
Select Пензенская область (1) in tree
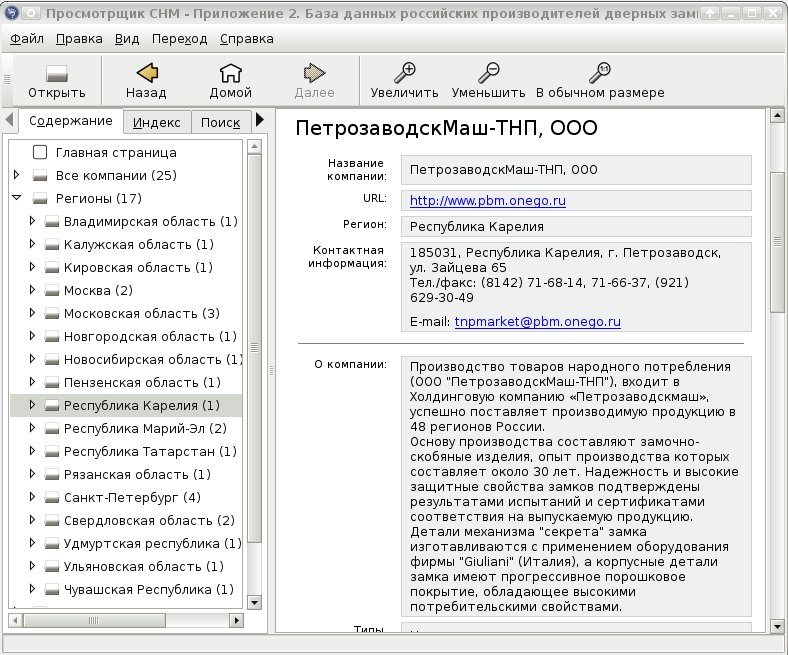click(x=142, y=383)
